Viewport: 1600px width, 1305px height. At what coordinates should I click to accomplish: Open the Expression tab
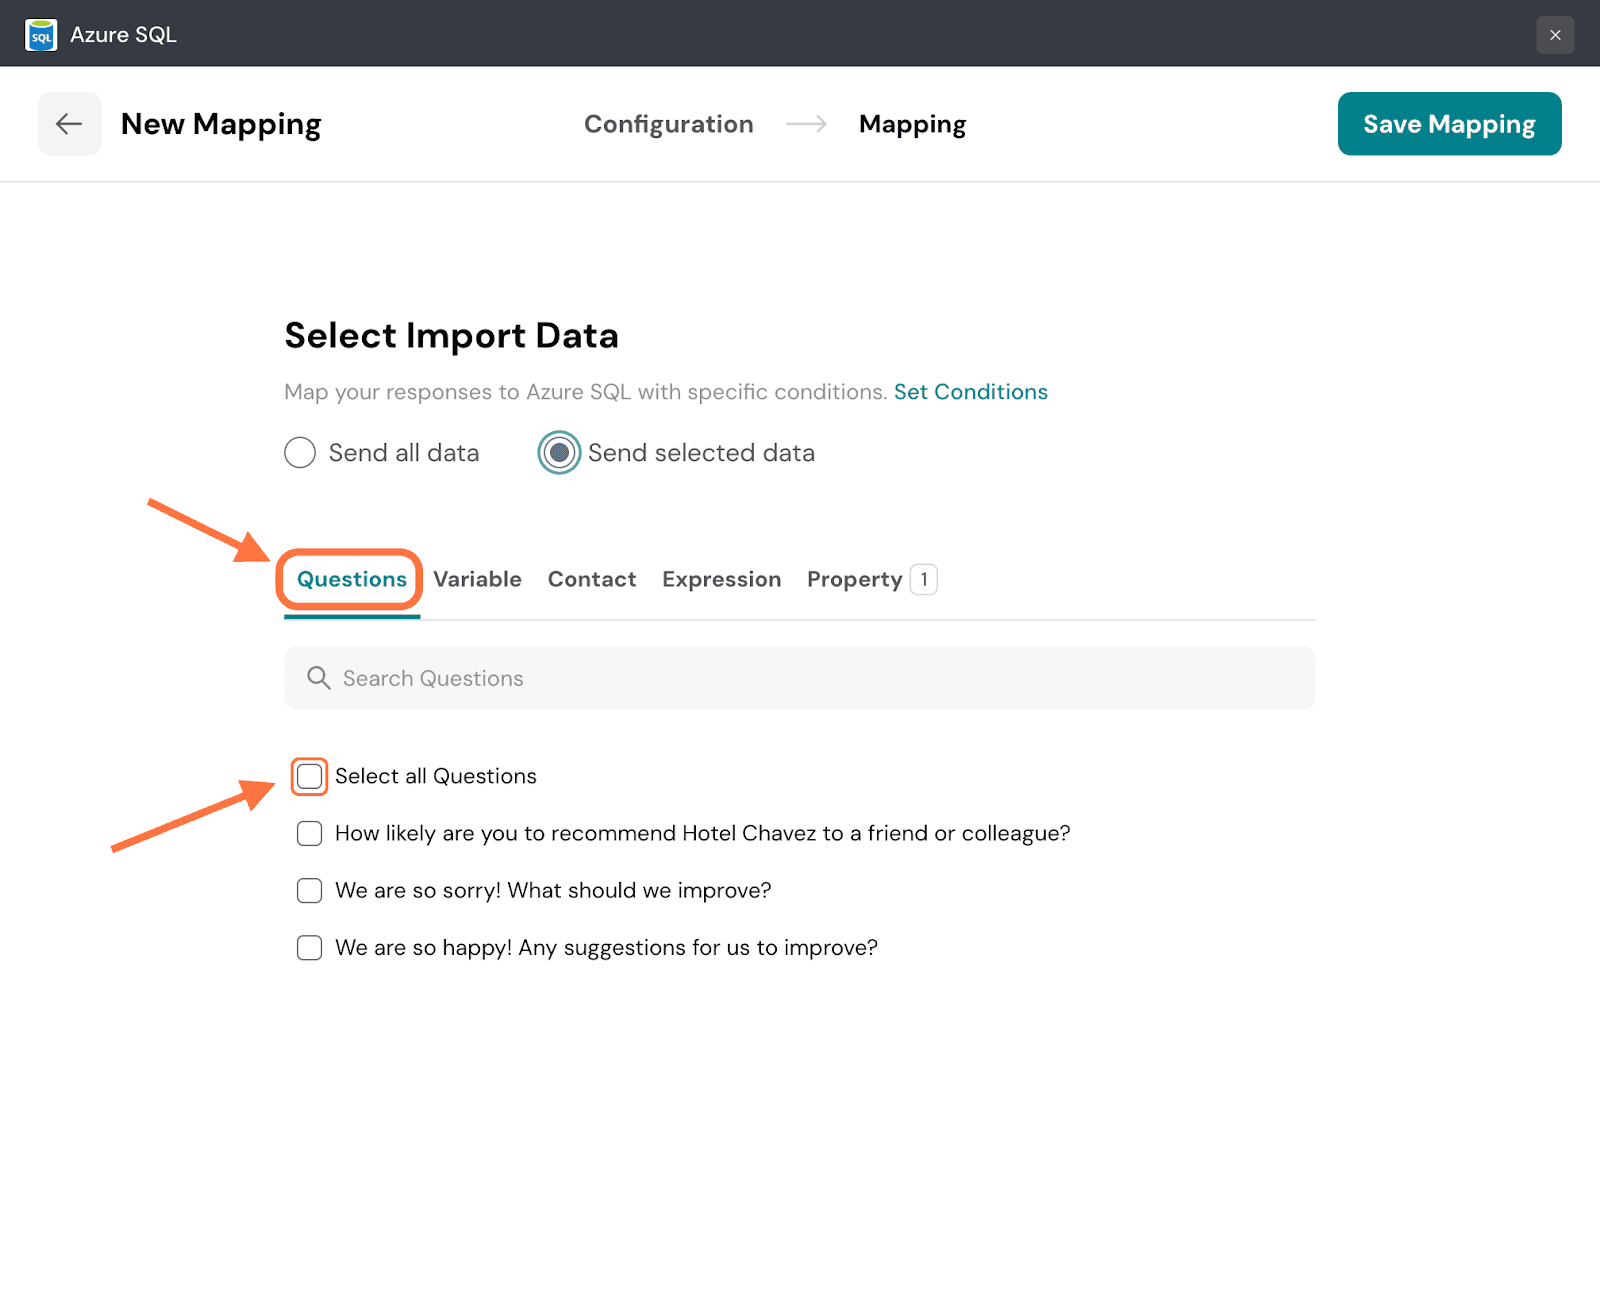(721, 580)
